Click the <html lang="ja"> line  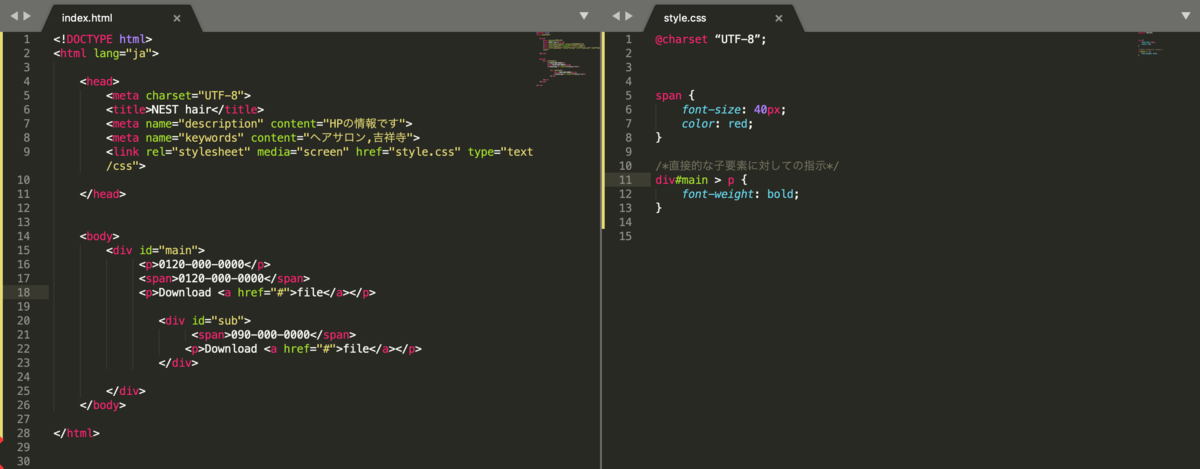(106, 53)
